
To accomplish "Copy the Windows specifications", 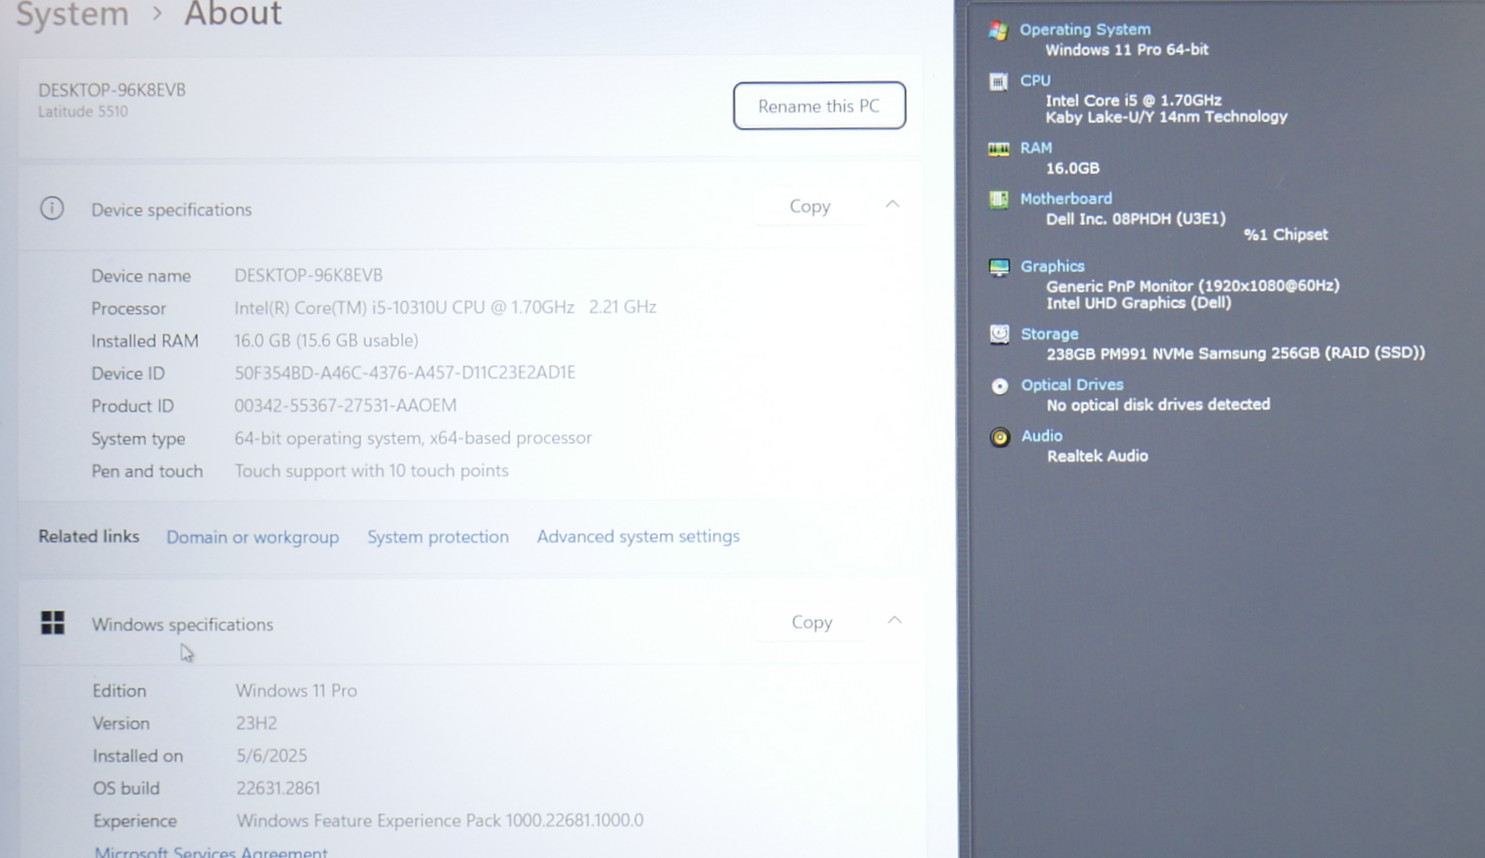I will click(812, 622).
